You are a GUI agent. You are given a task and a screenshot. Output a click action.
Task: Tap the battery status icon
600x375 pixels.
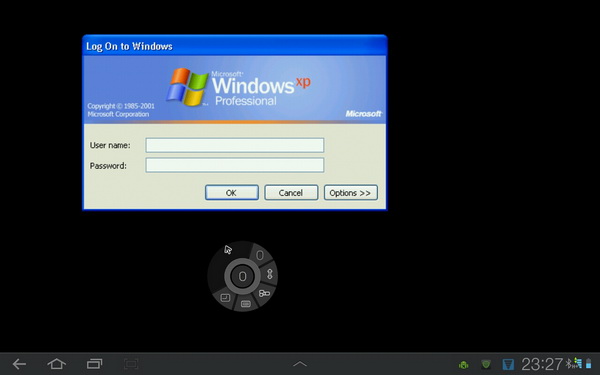[x=589, y=364]
